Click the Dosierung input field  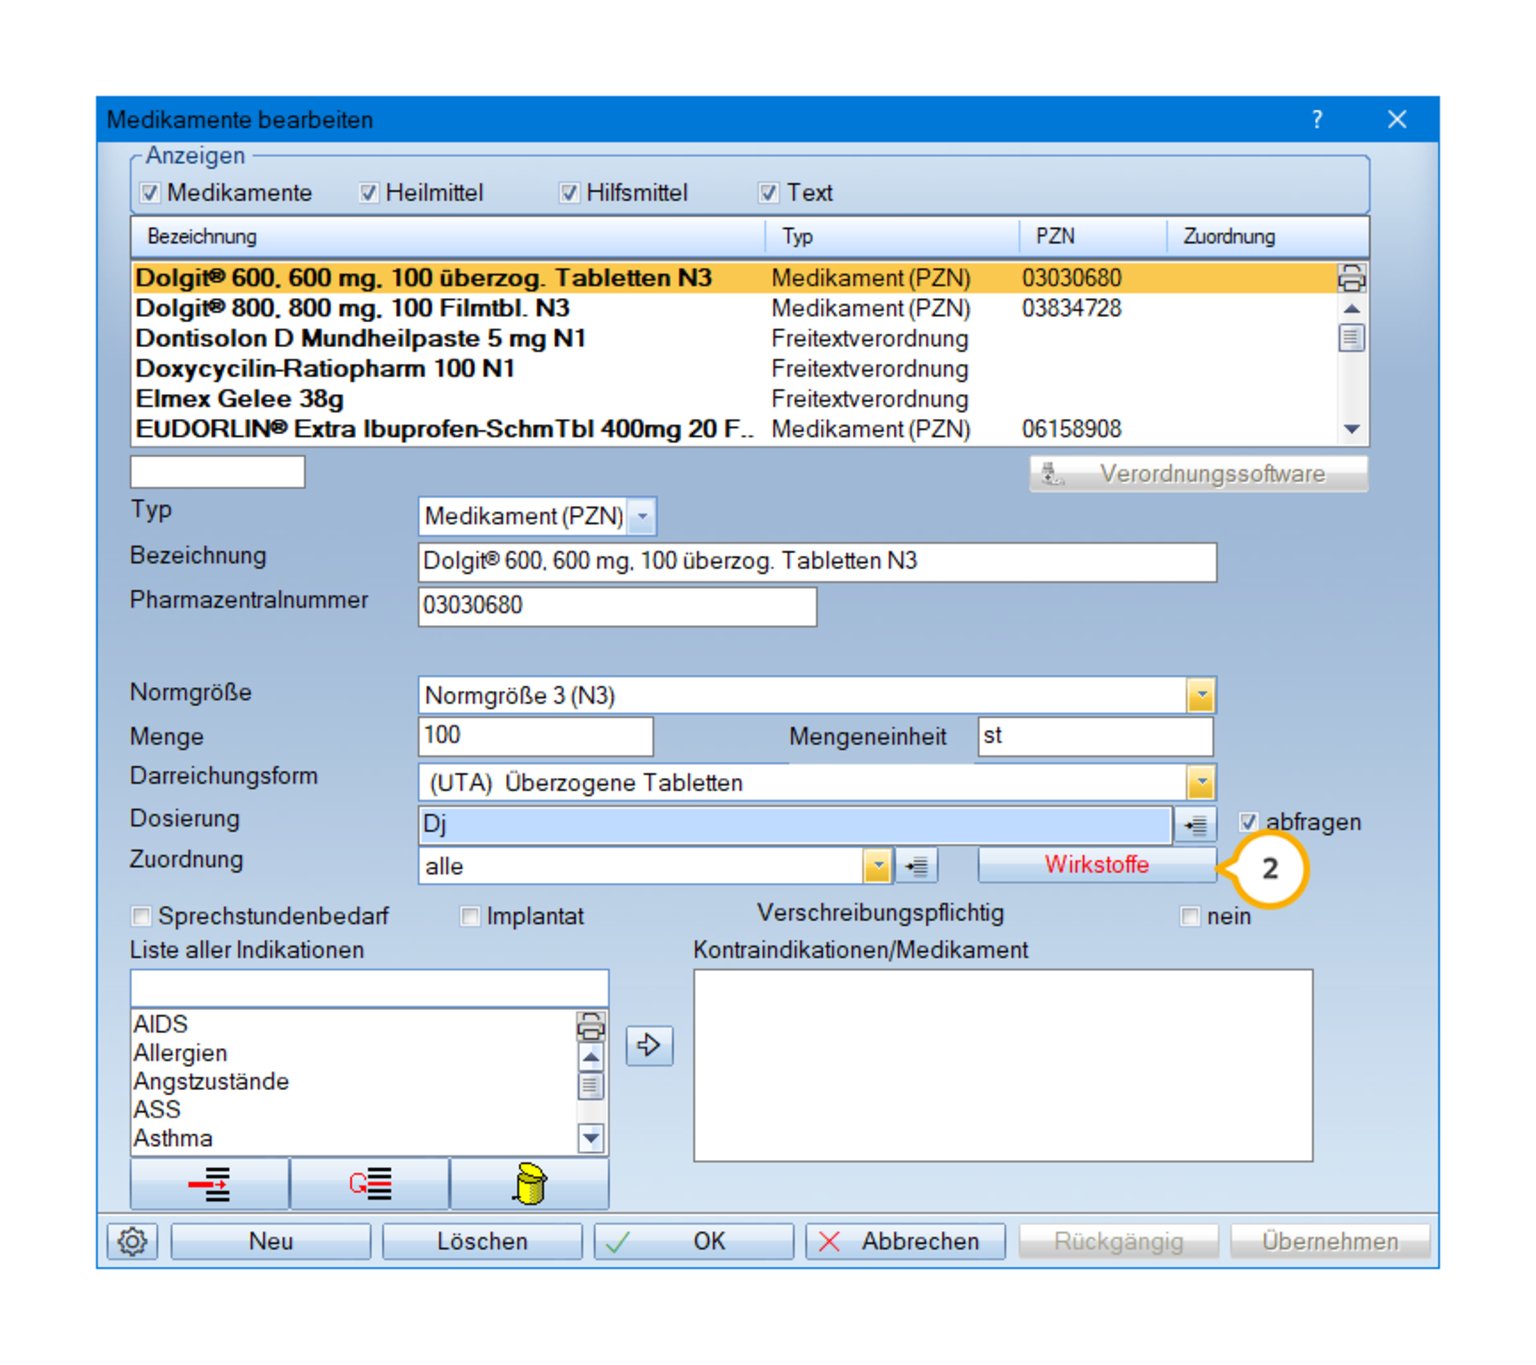click(795, 825)
